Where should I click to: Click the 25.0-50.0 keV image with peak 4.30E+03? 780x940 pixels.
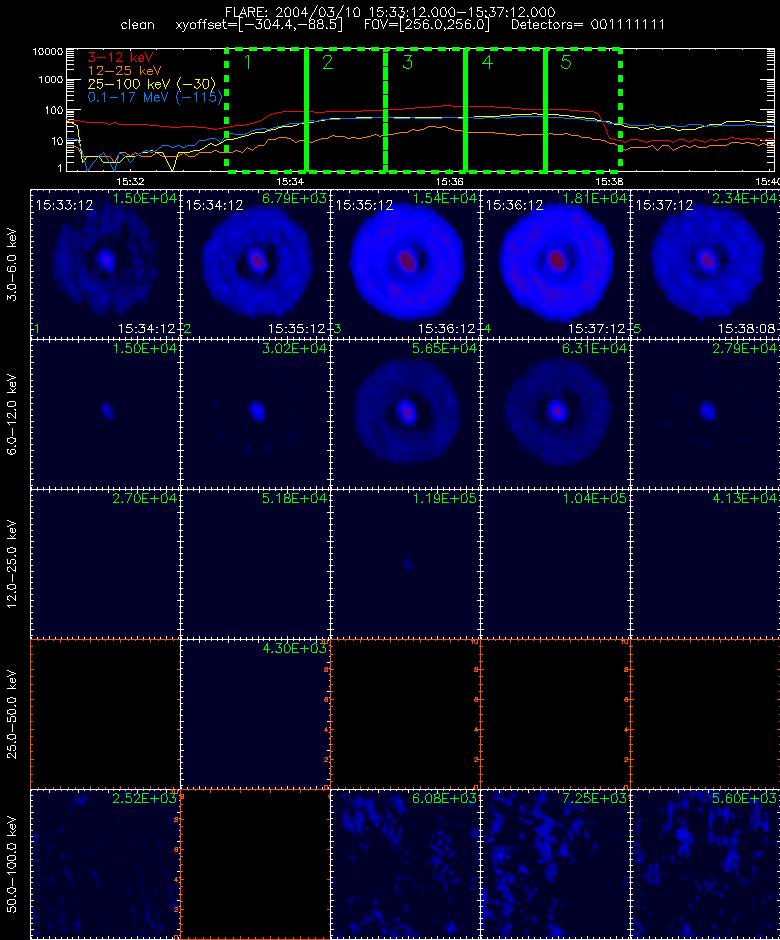[x=255, y=714]
